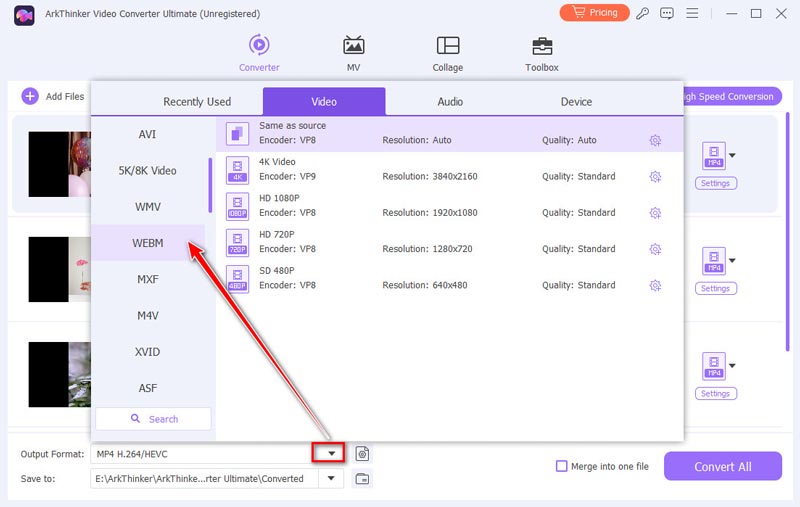
Task: Click the Convert All button
Action: click(x=722, y=466)
